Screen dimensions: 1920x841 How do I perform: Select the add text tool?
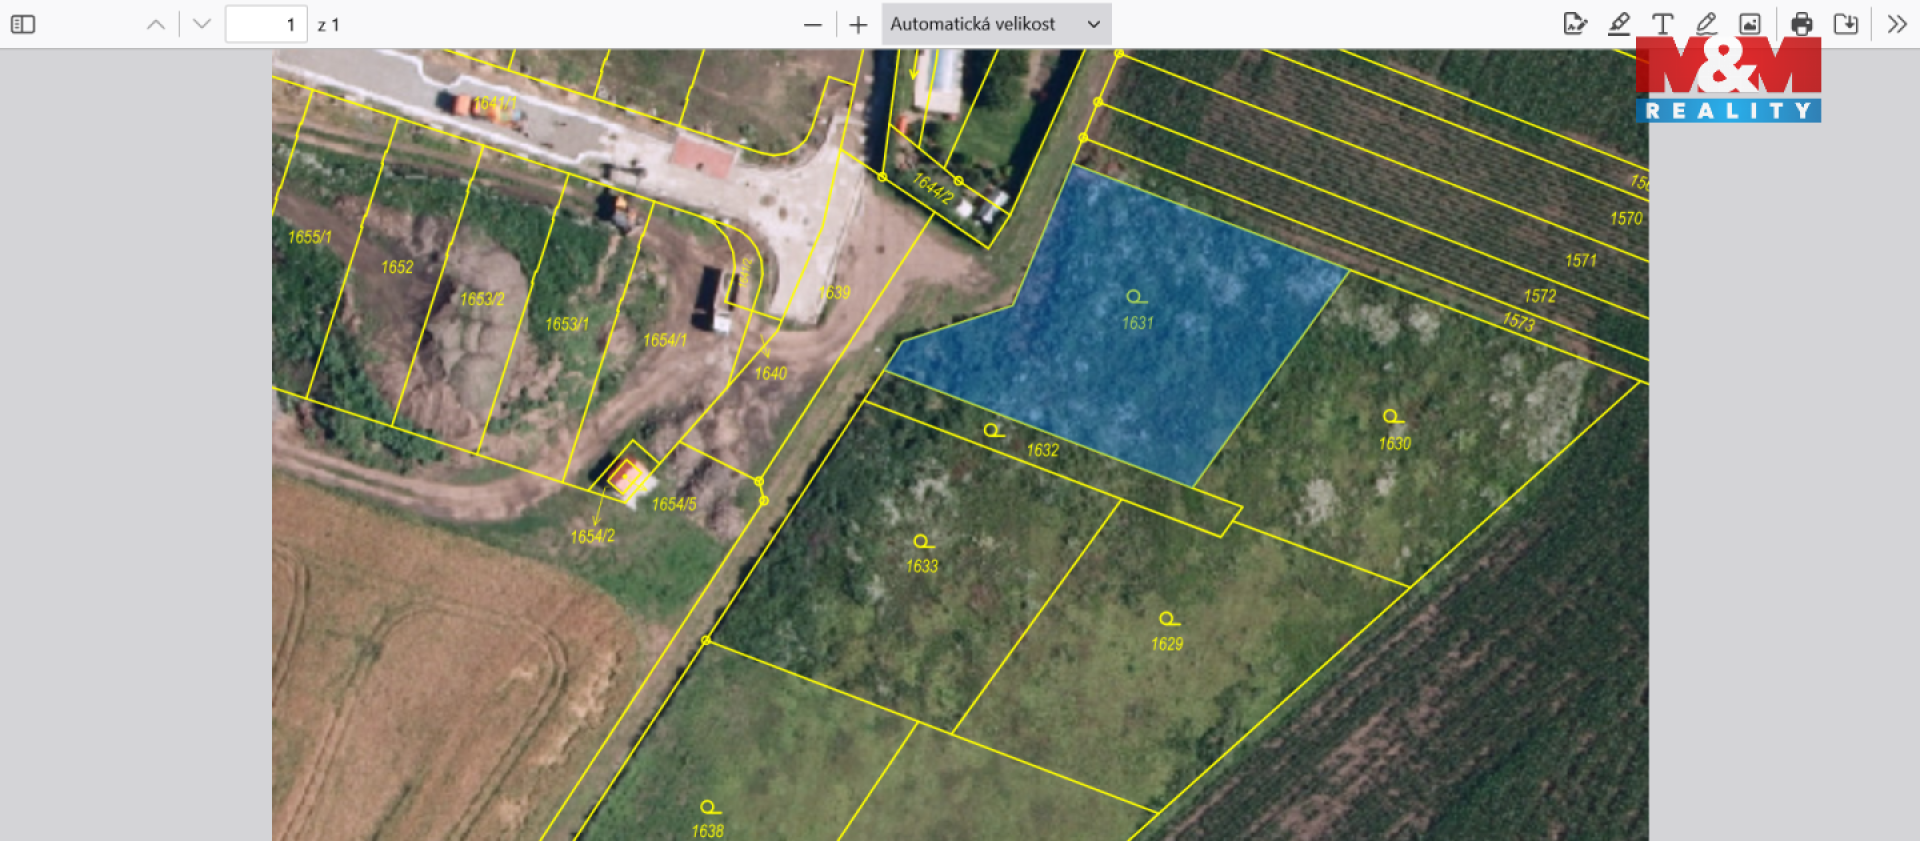[1662, 24]
